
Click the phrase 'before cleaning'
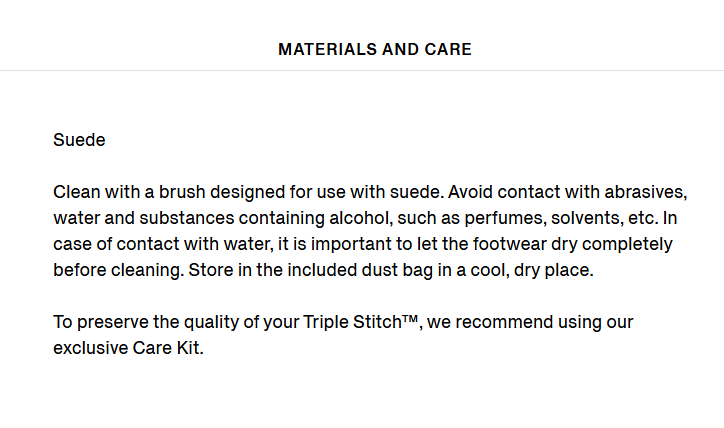coord(117,269)
